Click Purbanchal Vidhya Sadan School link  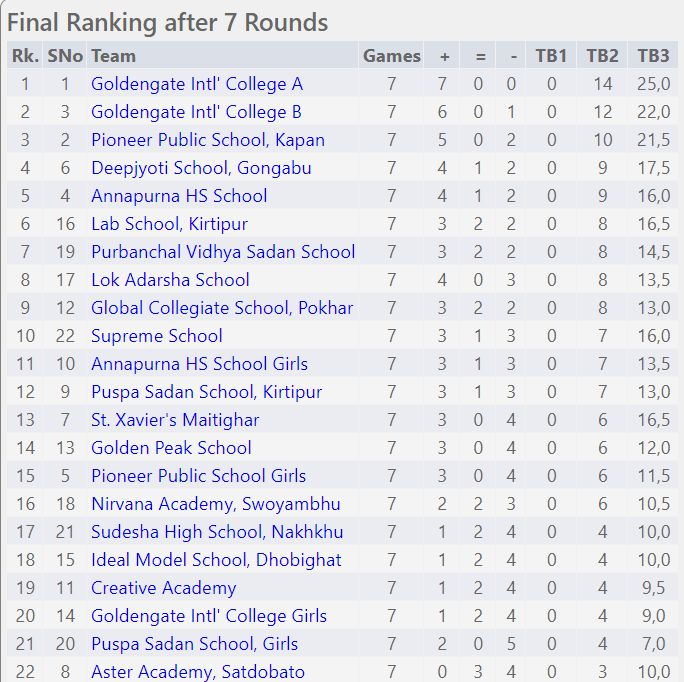pyautogui.click(x=223, y=252)
